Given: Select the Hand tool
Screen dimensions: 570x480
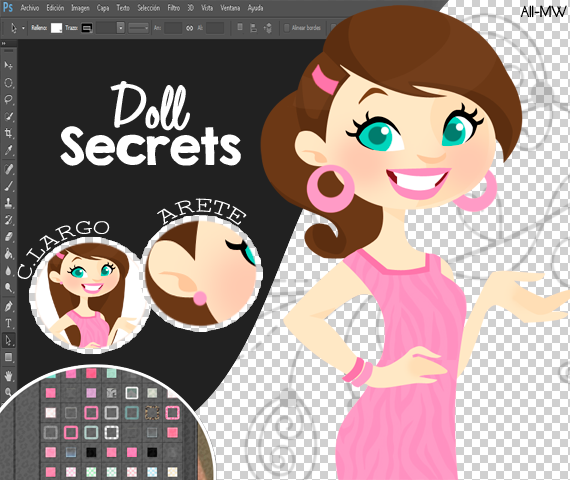Looking at the screenshot, I should pyautogui.click(x=8, y=376).
